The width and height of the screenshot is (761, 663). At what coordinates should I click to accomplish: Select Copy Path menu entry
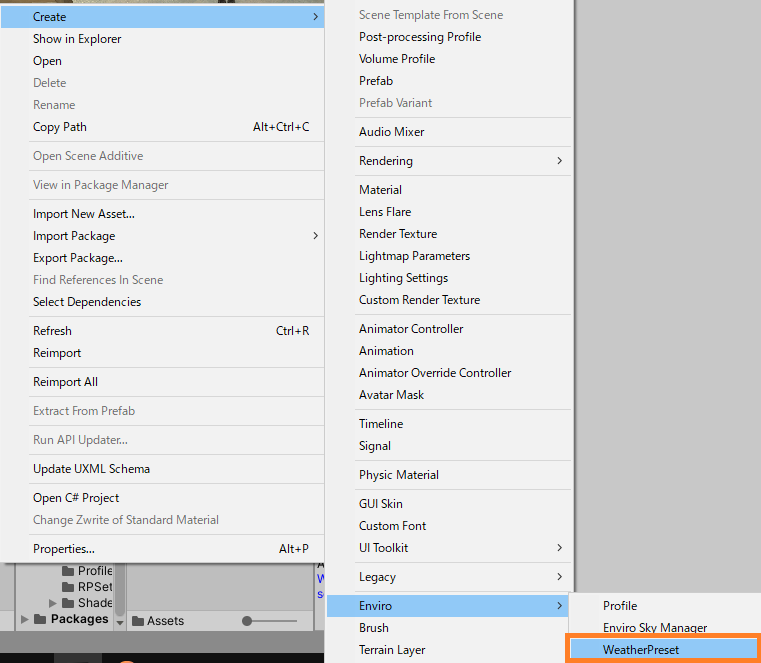point(162,127)
